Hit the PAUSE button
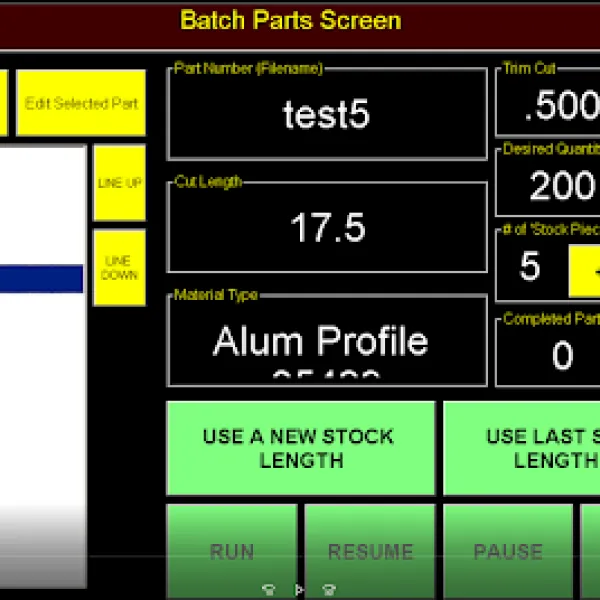The image size is (600, 600). [508, 551]
